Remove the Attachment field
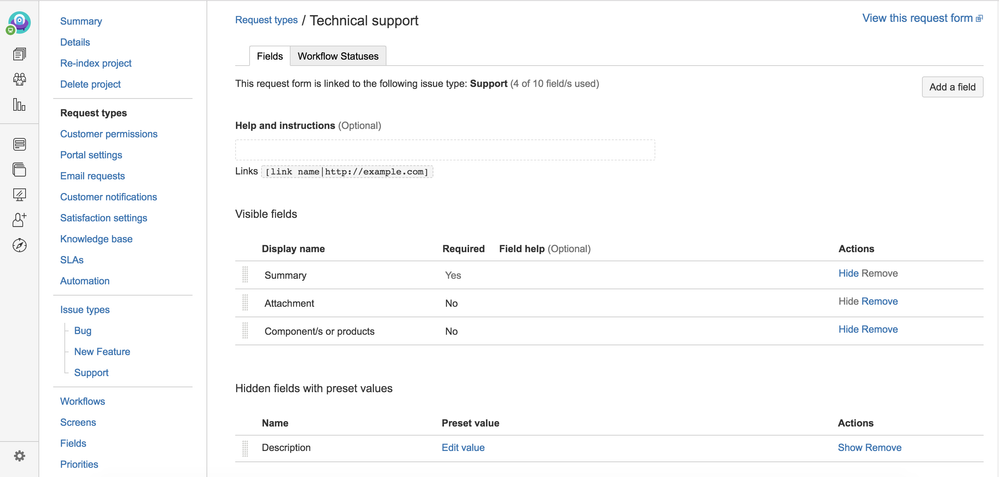The image size is (999, 477). pyautogui.click(x=880, y=301)
